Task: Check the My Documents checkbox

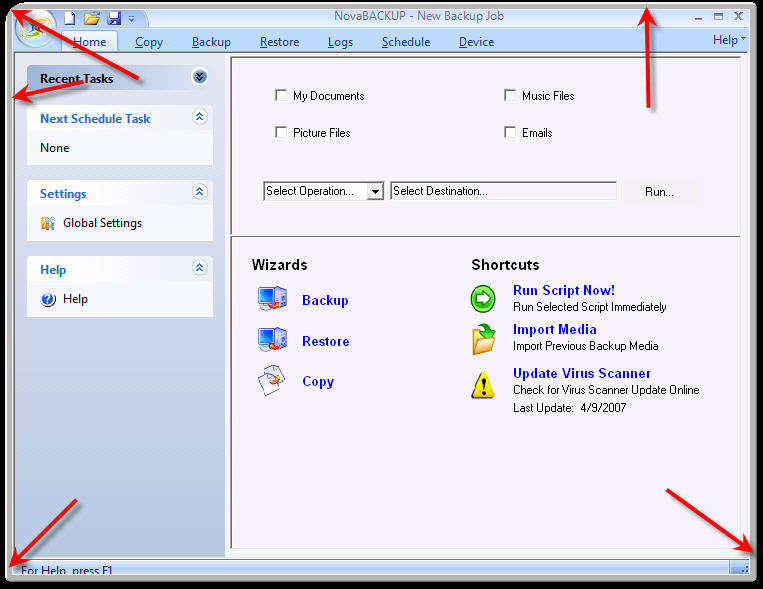Action: coord(281,95)
